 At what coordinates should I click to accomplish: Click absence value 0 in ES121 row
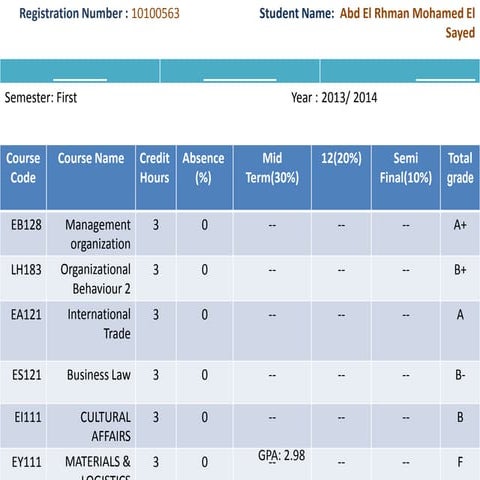pos(204,375)
